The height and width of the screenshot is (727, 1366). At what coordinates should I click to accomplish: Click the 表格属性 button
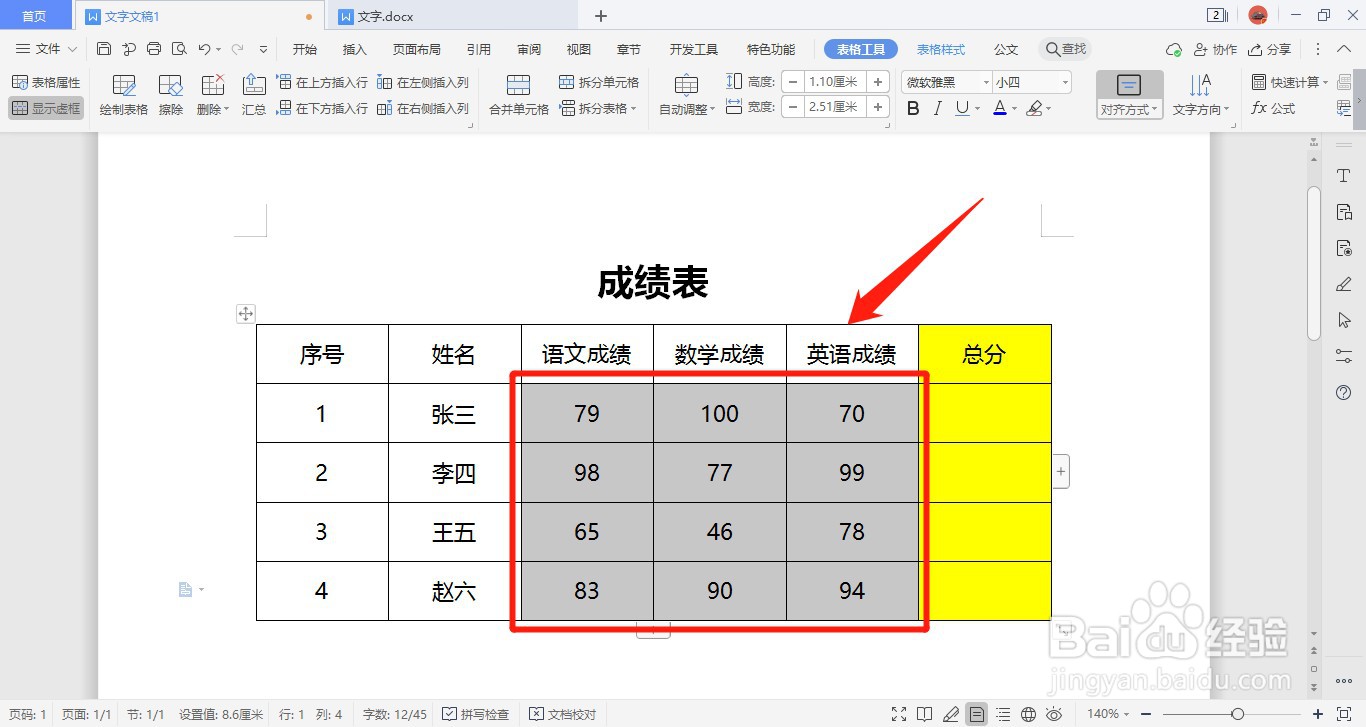(x=46, y=81)
